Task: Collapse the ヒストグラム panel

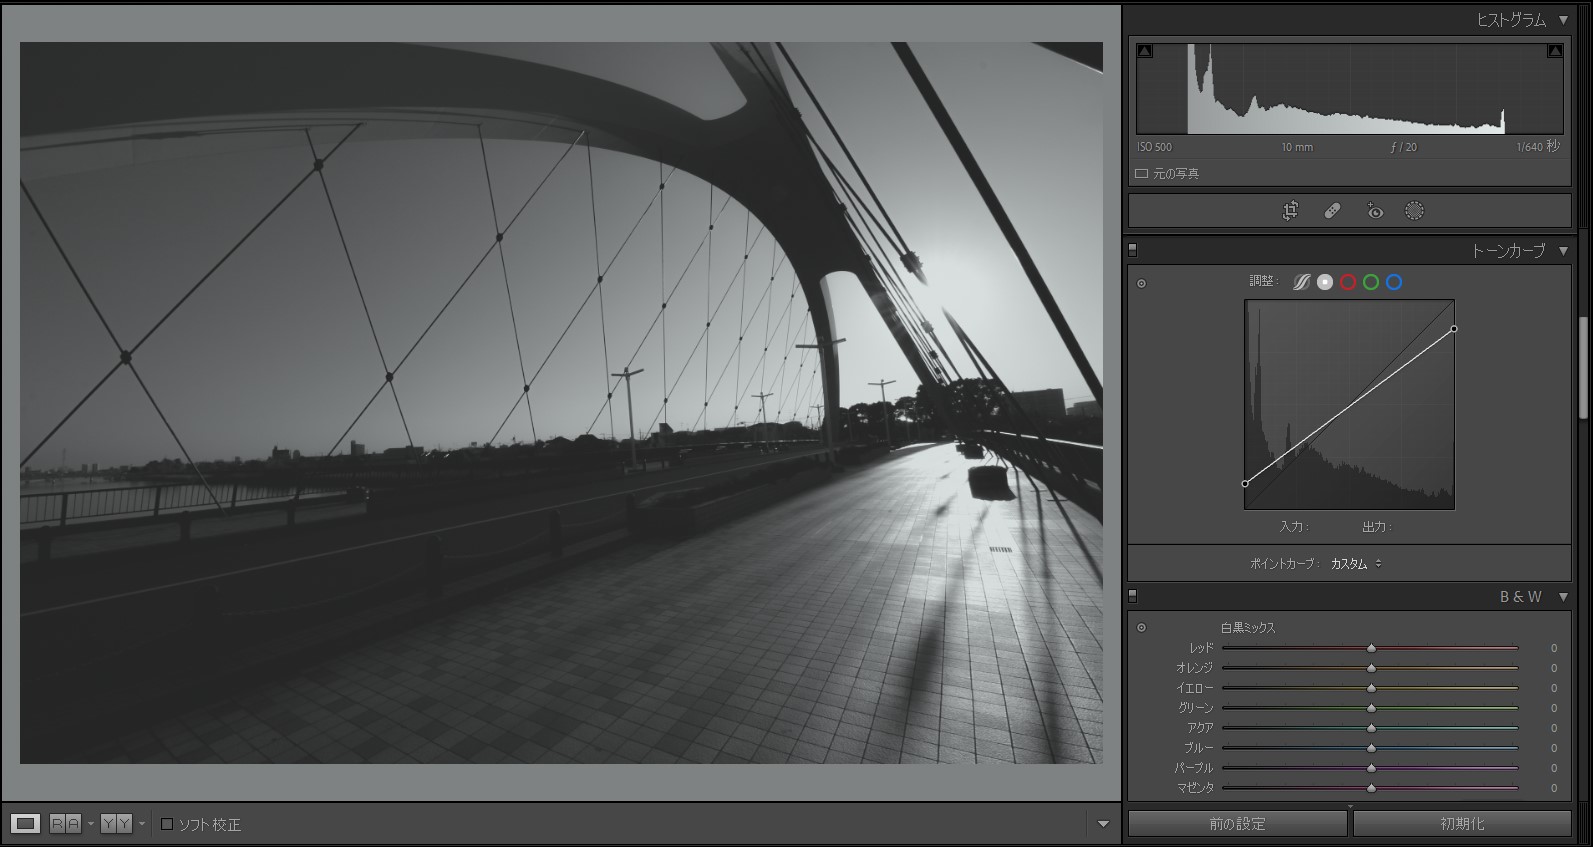Action: 1563,20
